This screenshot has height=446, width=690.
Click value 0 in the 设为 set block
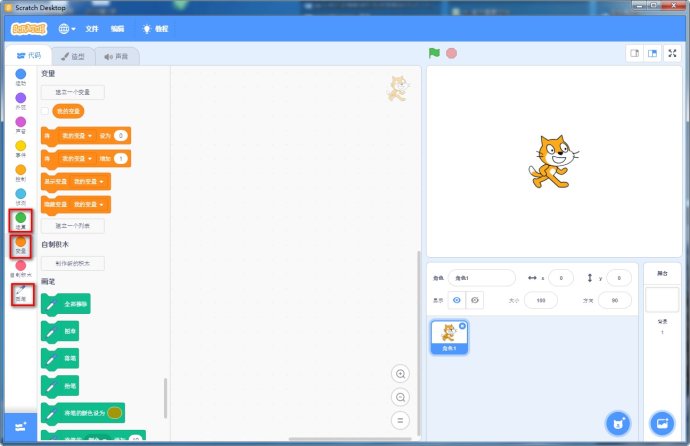[121, 136]
